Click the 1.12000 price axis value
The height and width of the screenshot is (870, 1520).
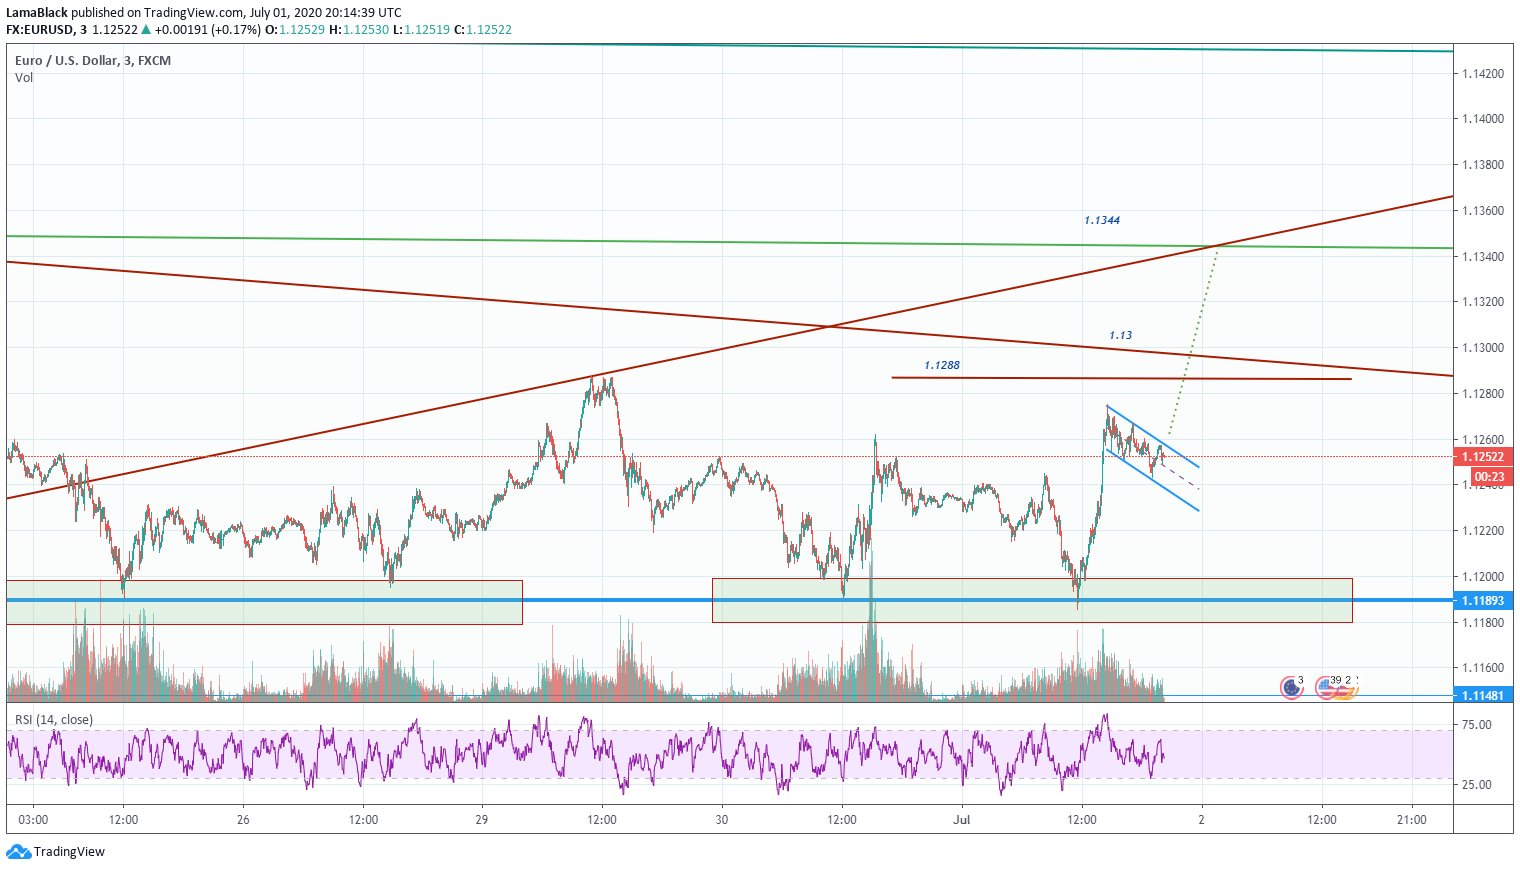1482,577
